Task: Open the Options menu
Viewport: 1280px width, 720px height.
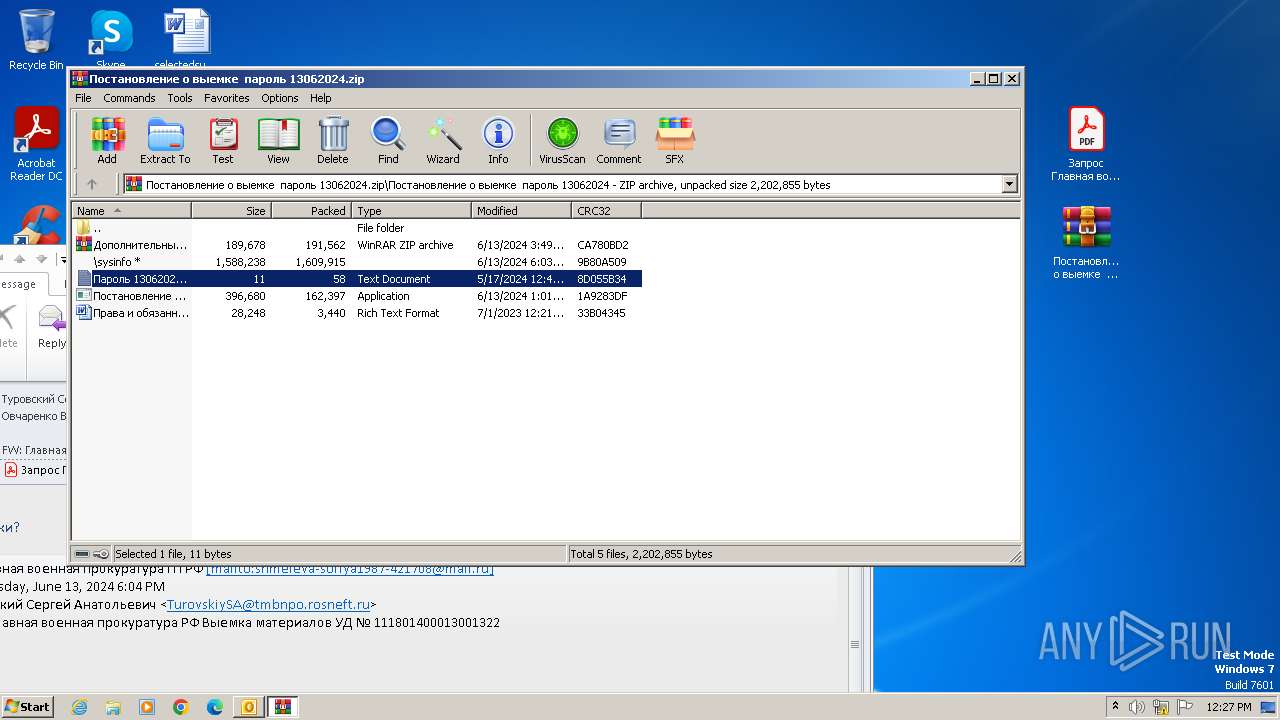Action: click(x=280, y=98)
